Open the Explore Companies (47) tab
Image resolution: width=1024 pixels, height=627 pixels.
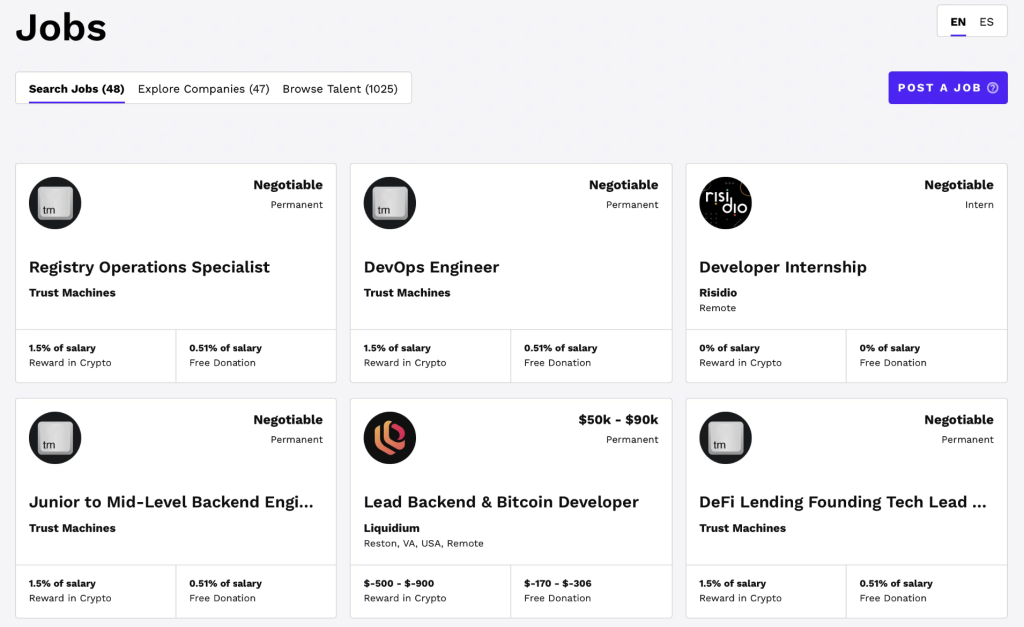204,89
